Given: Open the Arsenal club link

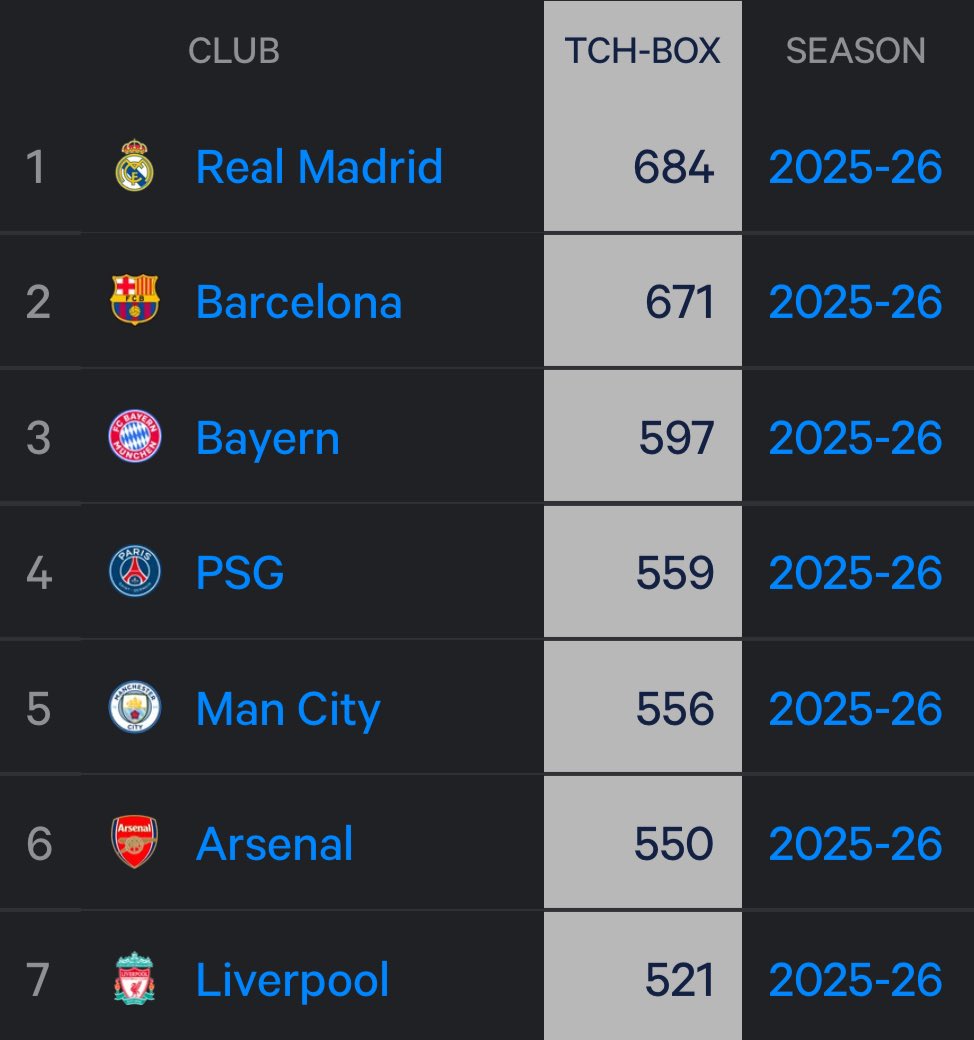Looking at the screenshot, I should tap(275, 844).
